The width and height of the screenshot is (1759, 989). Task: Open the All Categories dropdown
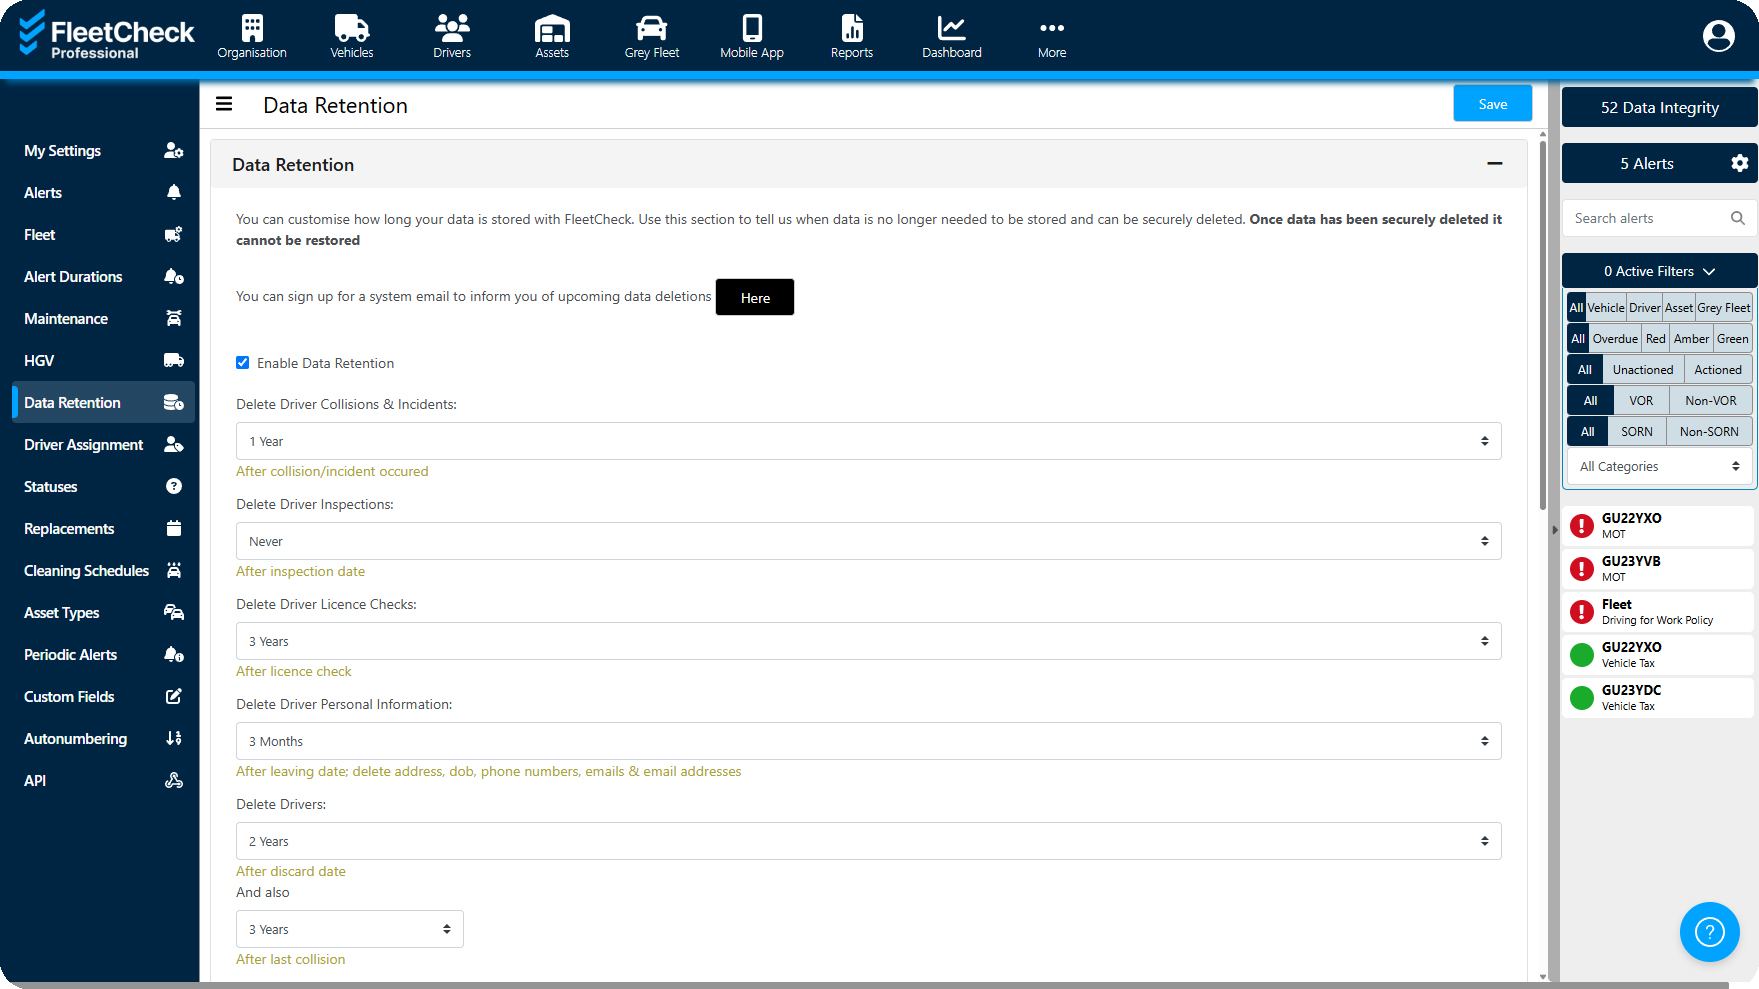(1658, 466)
